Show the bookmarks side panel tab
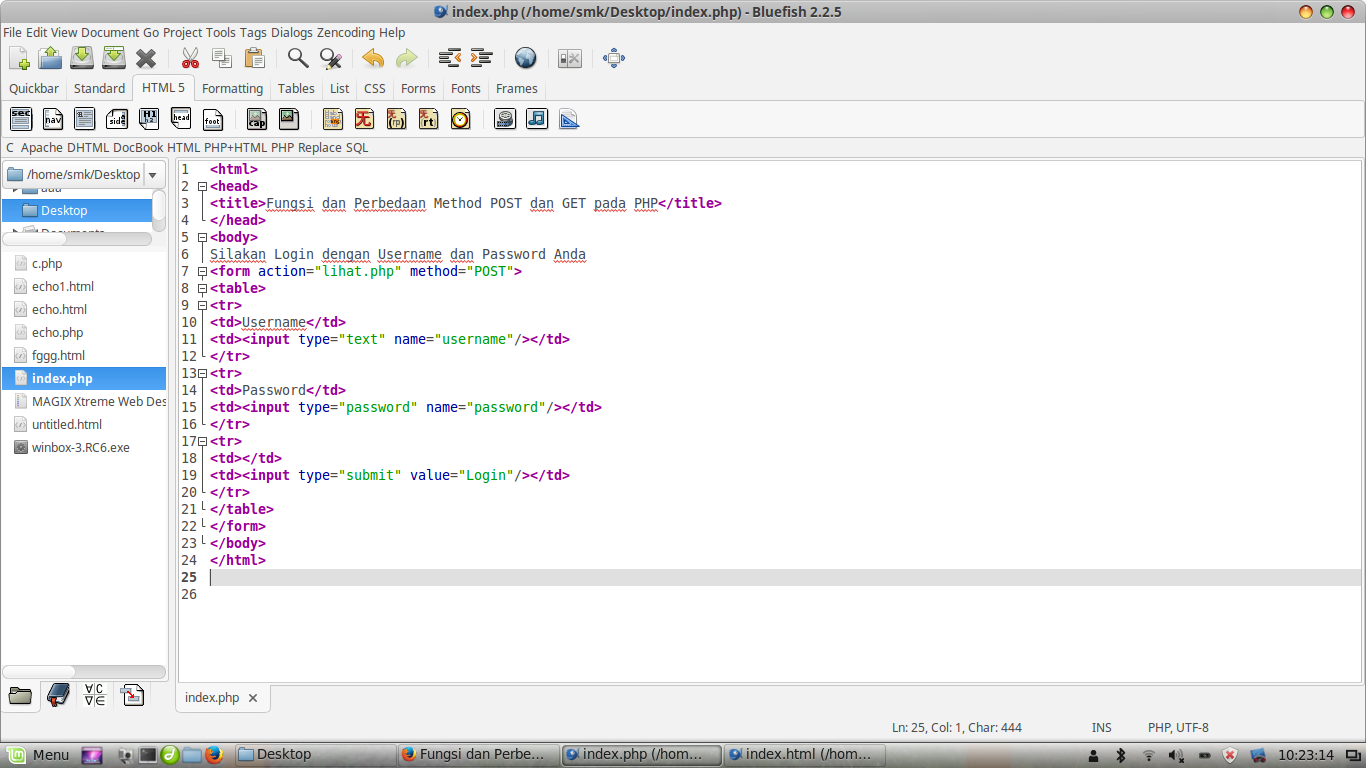The width and height of the screenshot is (1366, 768). tap(58, 696)
